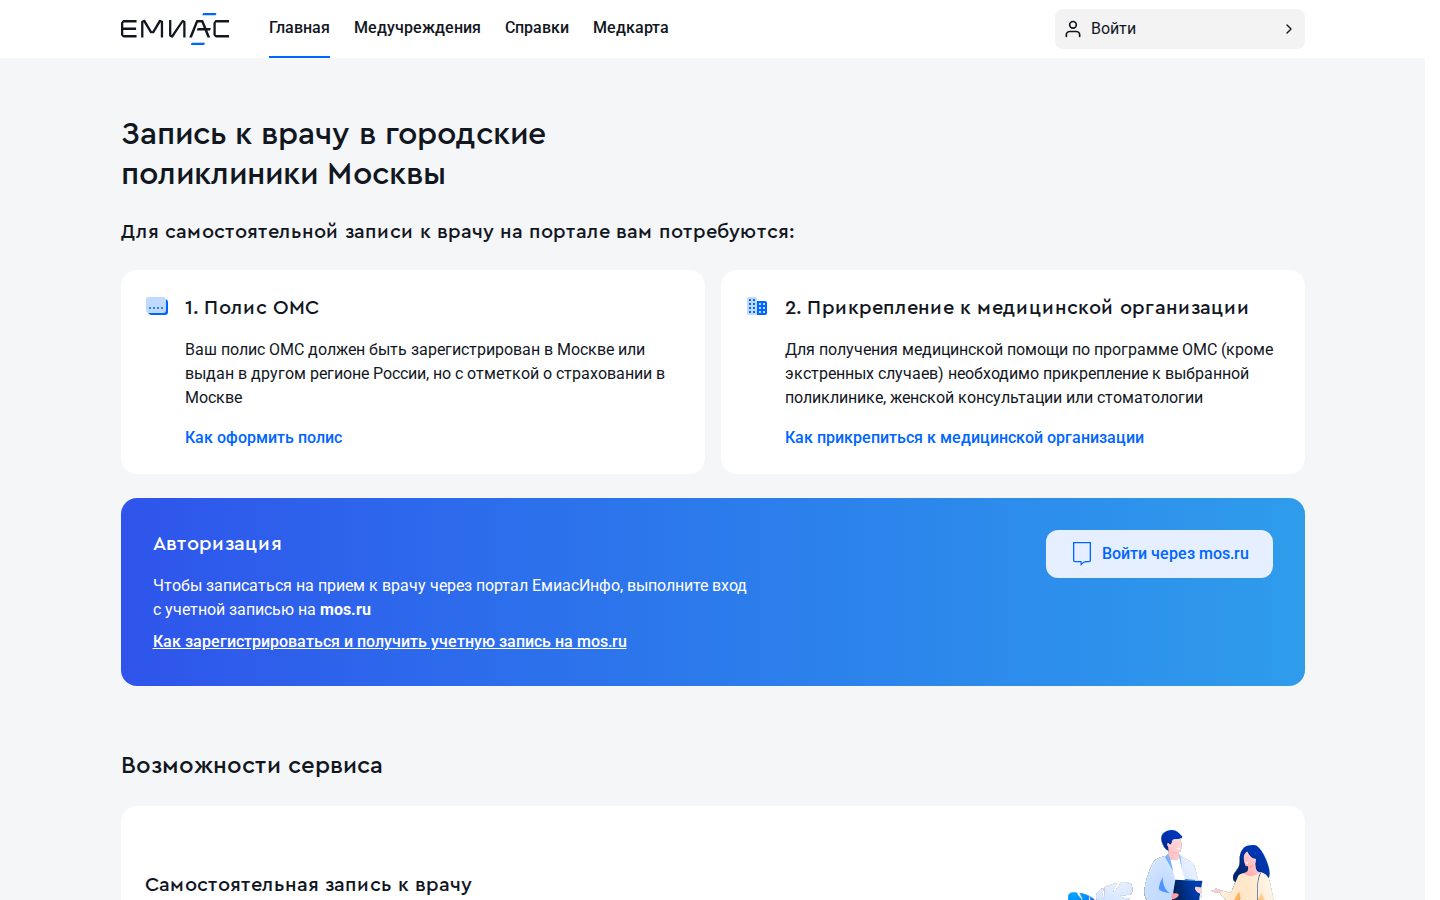The image size is (1440, 900).
Task: Click the building icon beside Прикрепление heading
Action: click(757, 307)
